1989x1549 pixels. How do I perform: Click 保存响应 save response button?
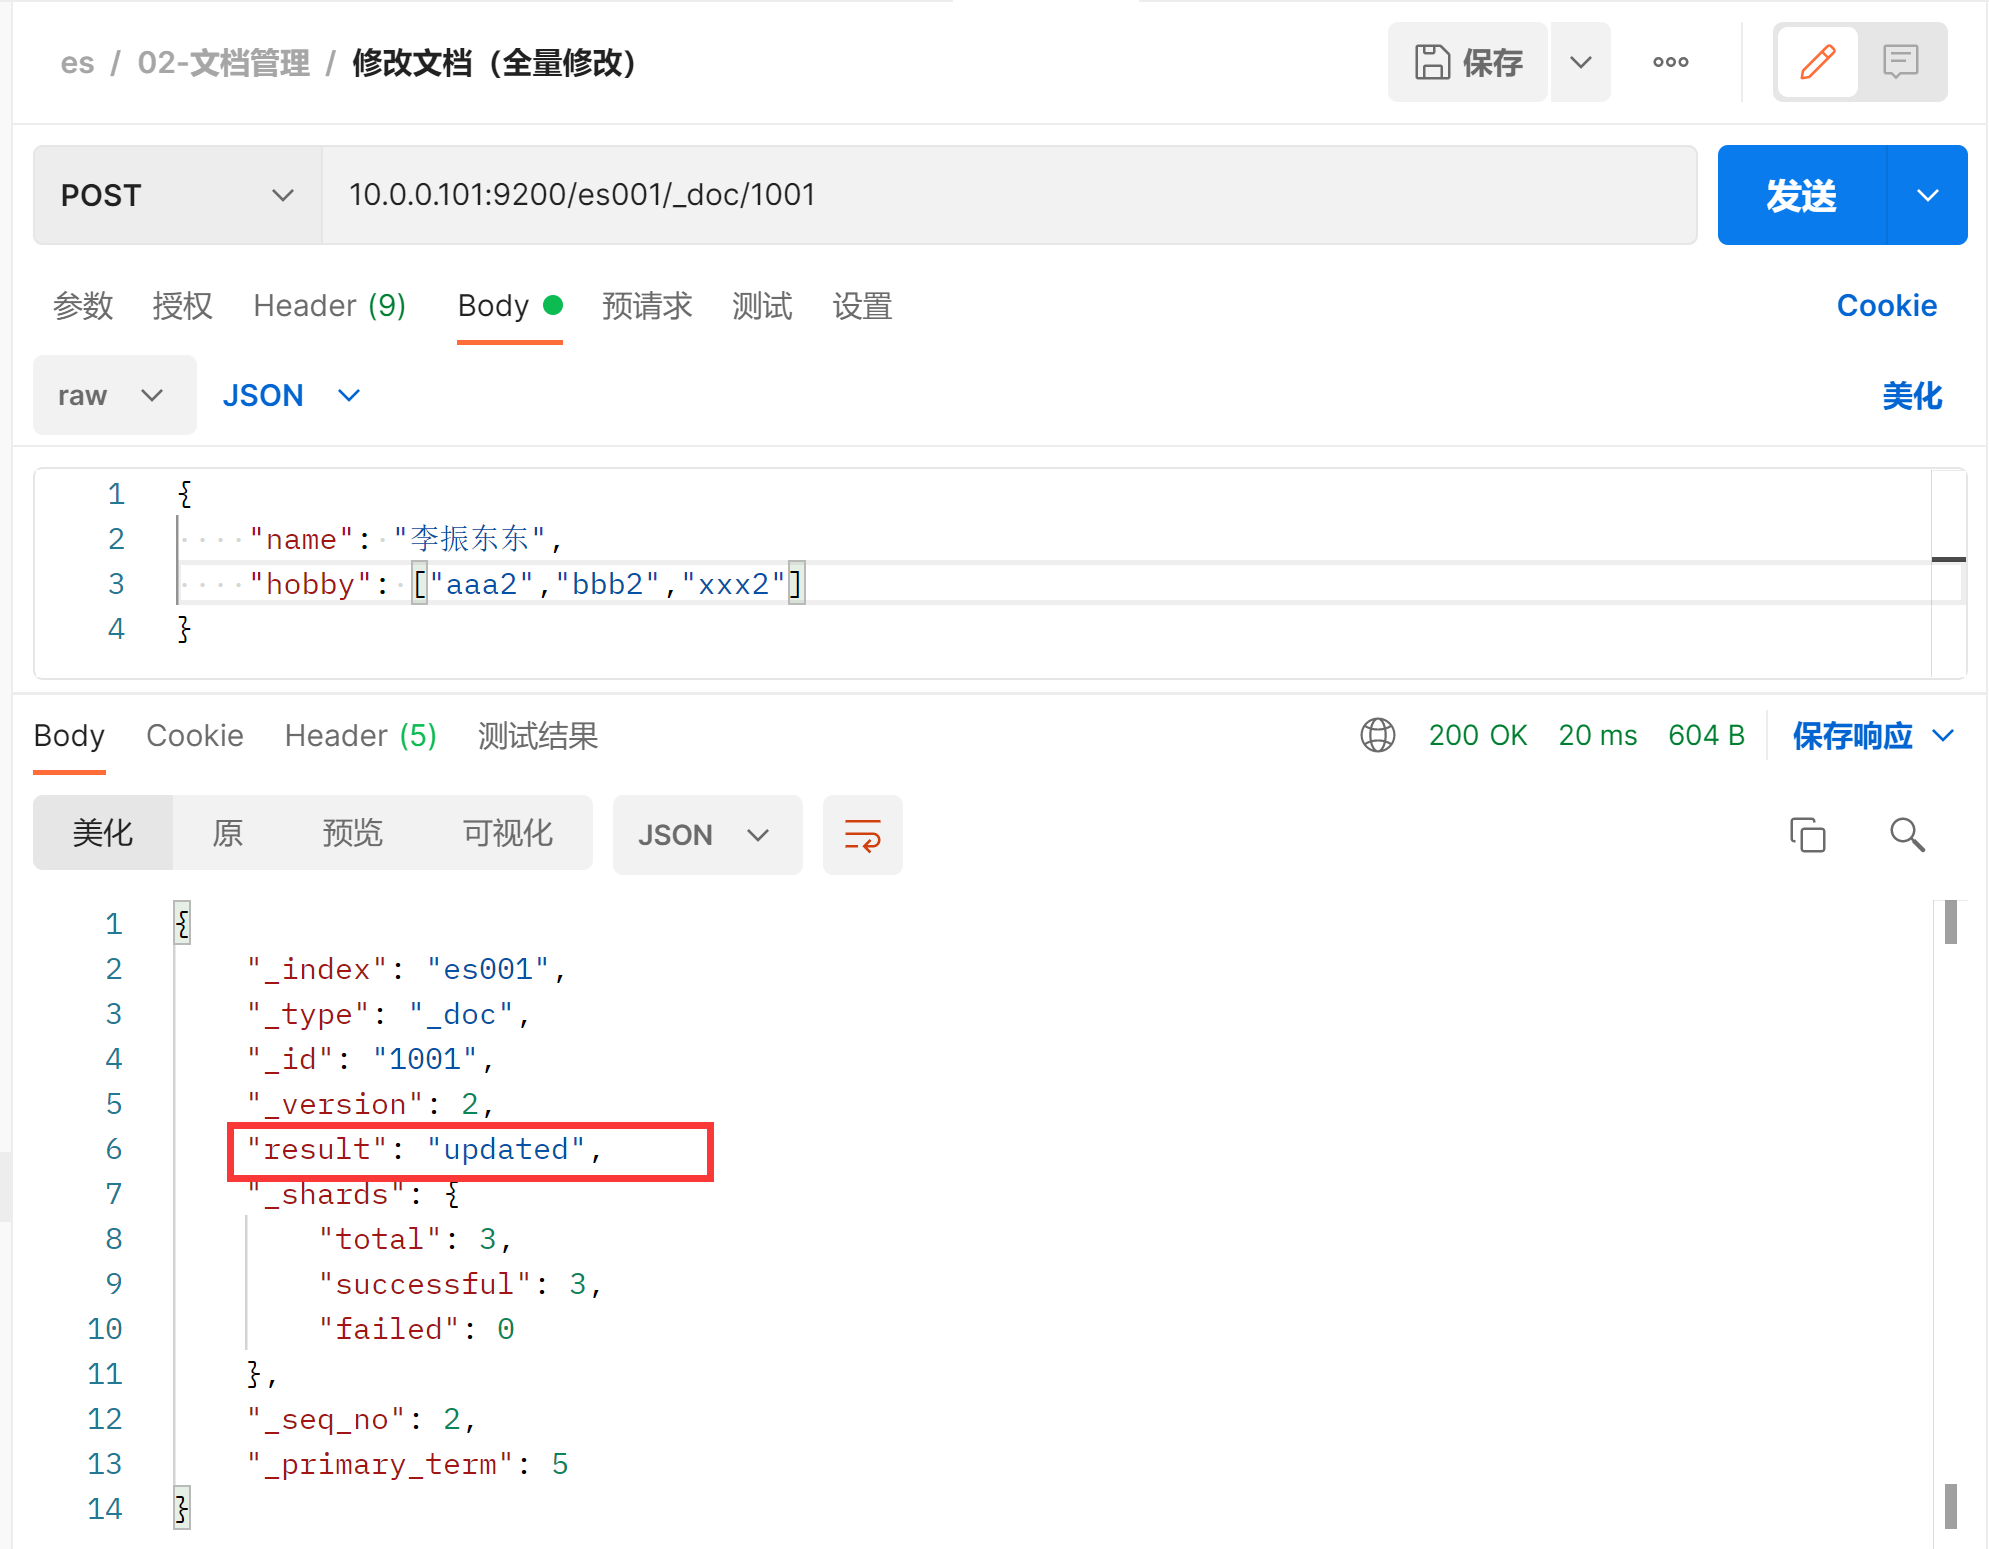point(1852,736)
